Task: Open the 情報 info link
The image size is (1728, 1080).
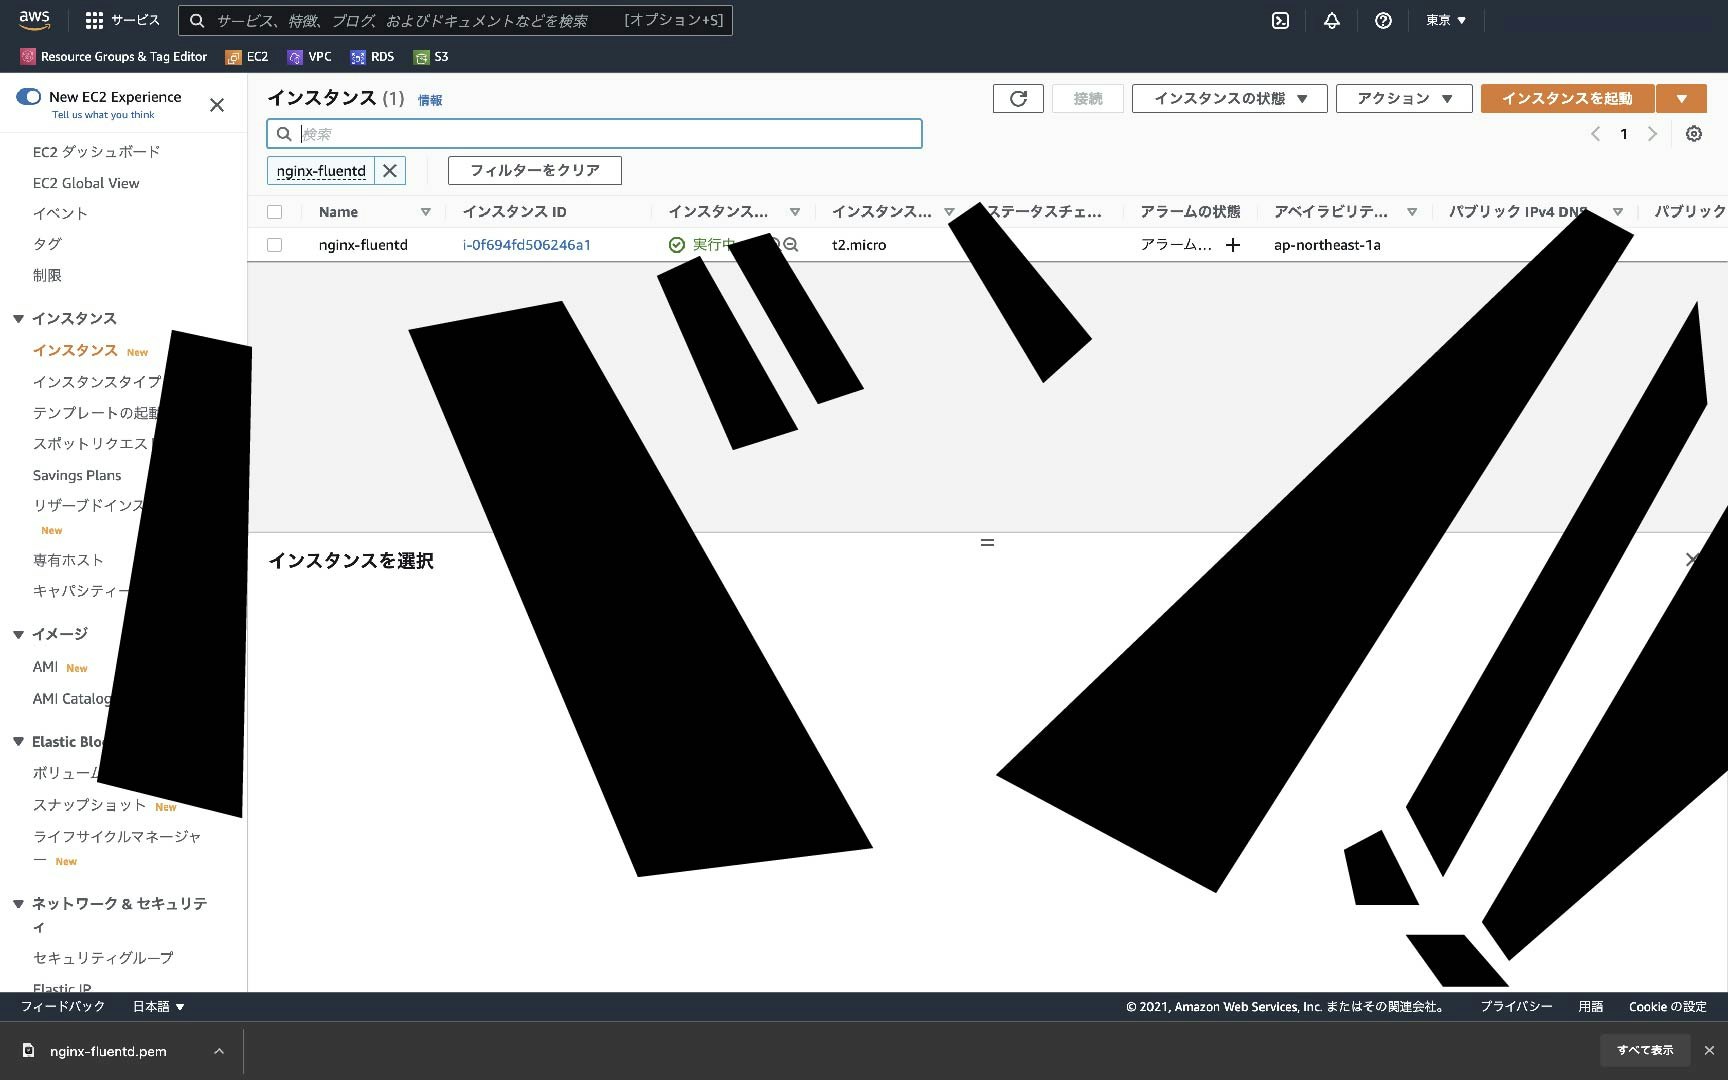Action: point(430,100)
